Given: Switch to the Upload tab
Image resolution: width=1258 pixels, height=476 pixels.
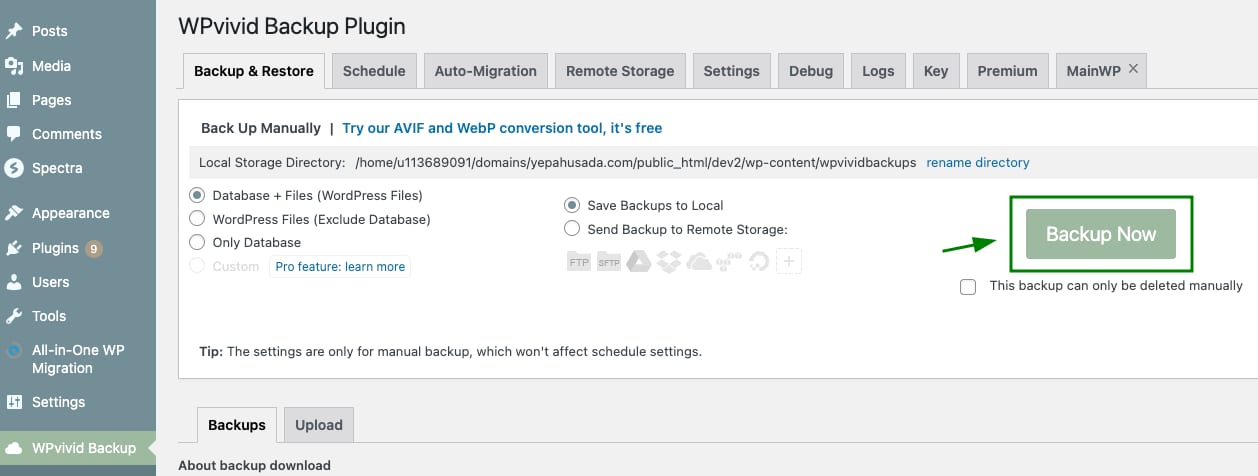Looking at the screenshot, I should tap(318, 425).
